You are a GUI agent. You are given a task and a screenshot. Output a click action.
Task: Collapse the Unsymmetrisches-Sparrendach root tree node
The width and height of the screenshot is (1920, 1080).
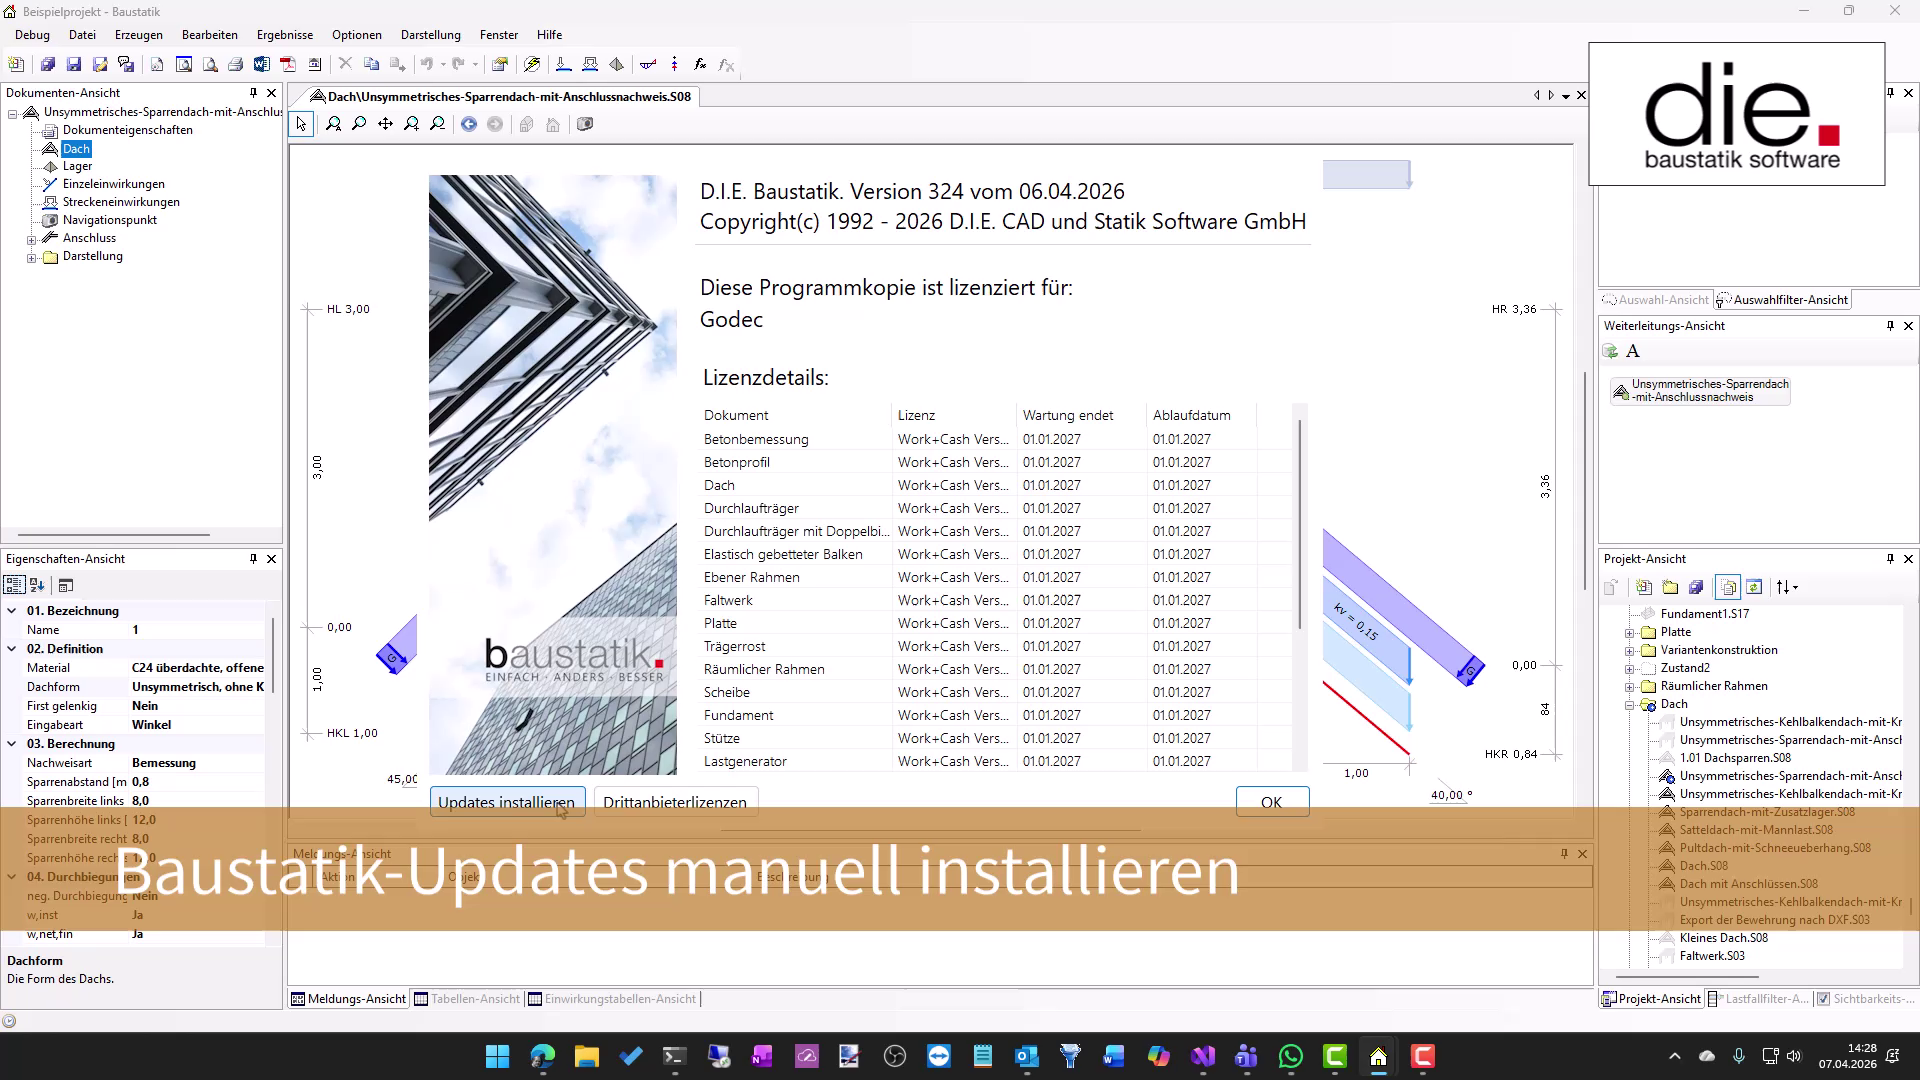13,113
